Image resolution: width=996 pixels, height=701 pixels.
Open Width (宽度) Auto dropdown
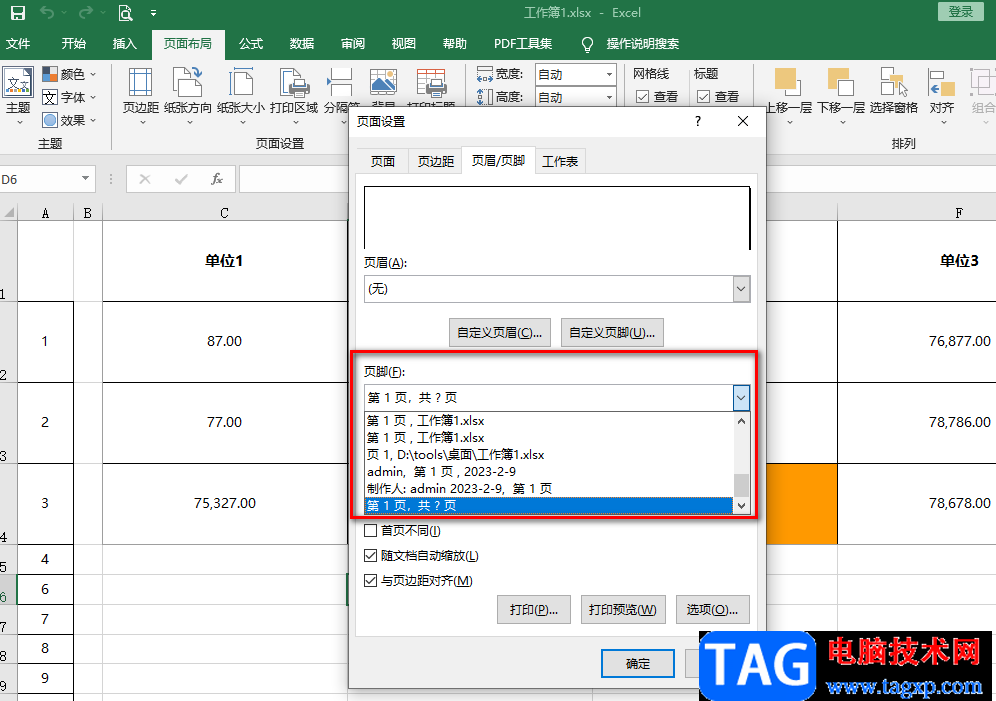click(609, 74)
